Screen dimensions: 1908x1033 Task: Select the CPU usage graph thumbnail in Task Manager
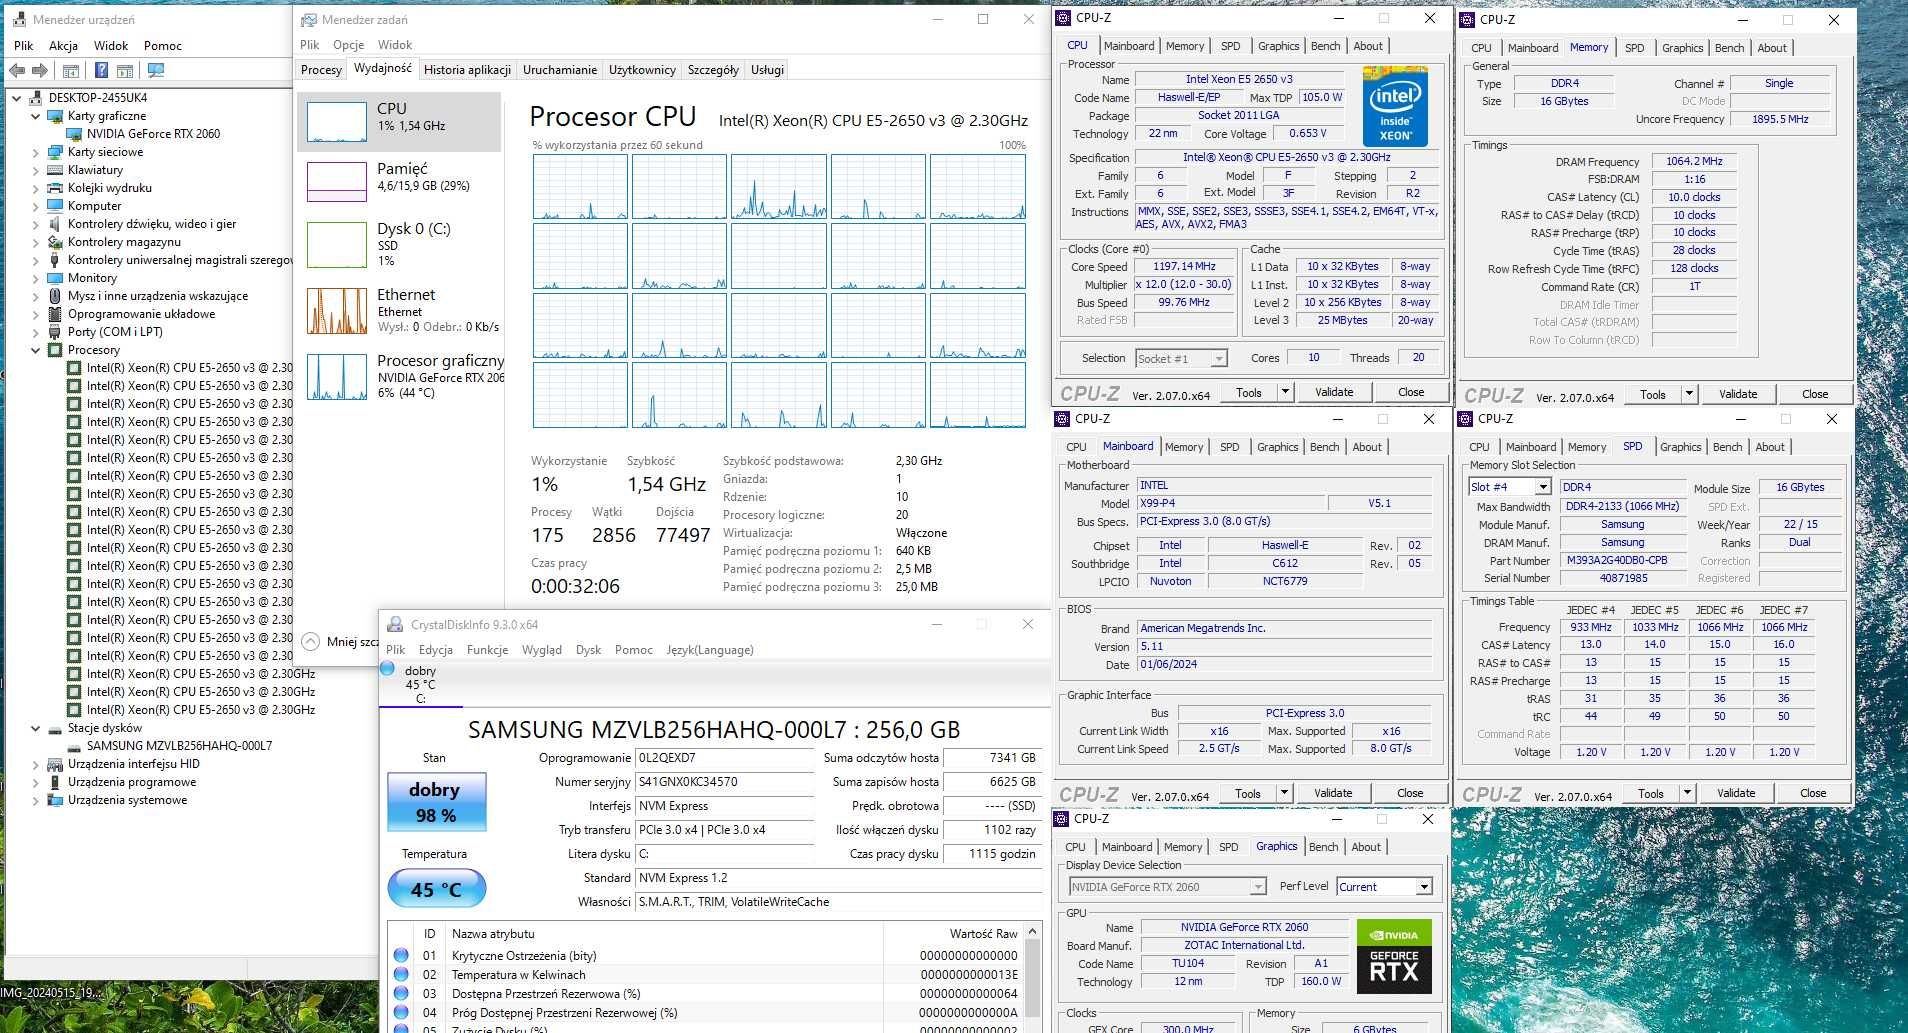click(337, 122)
